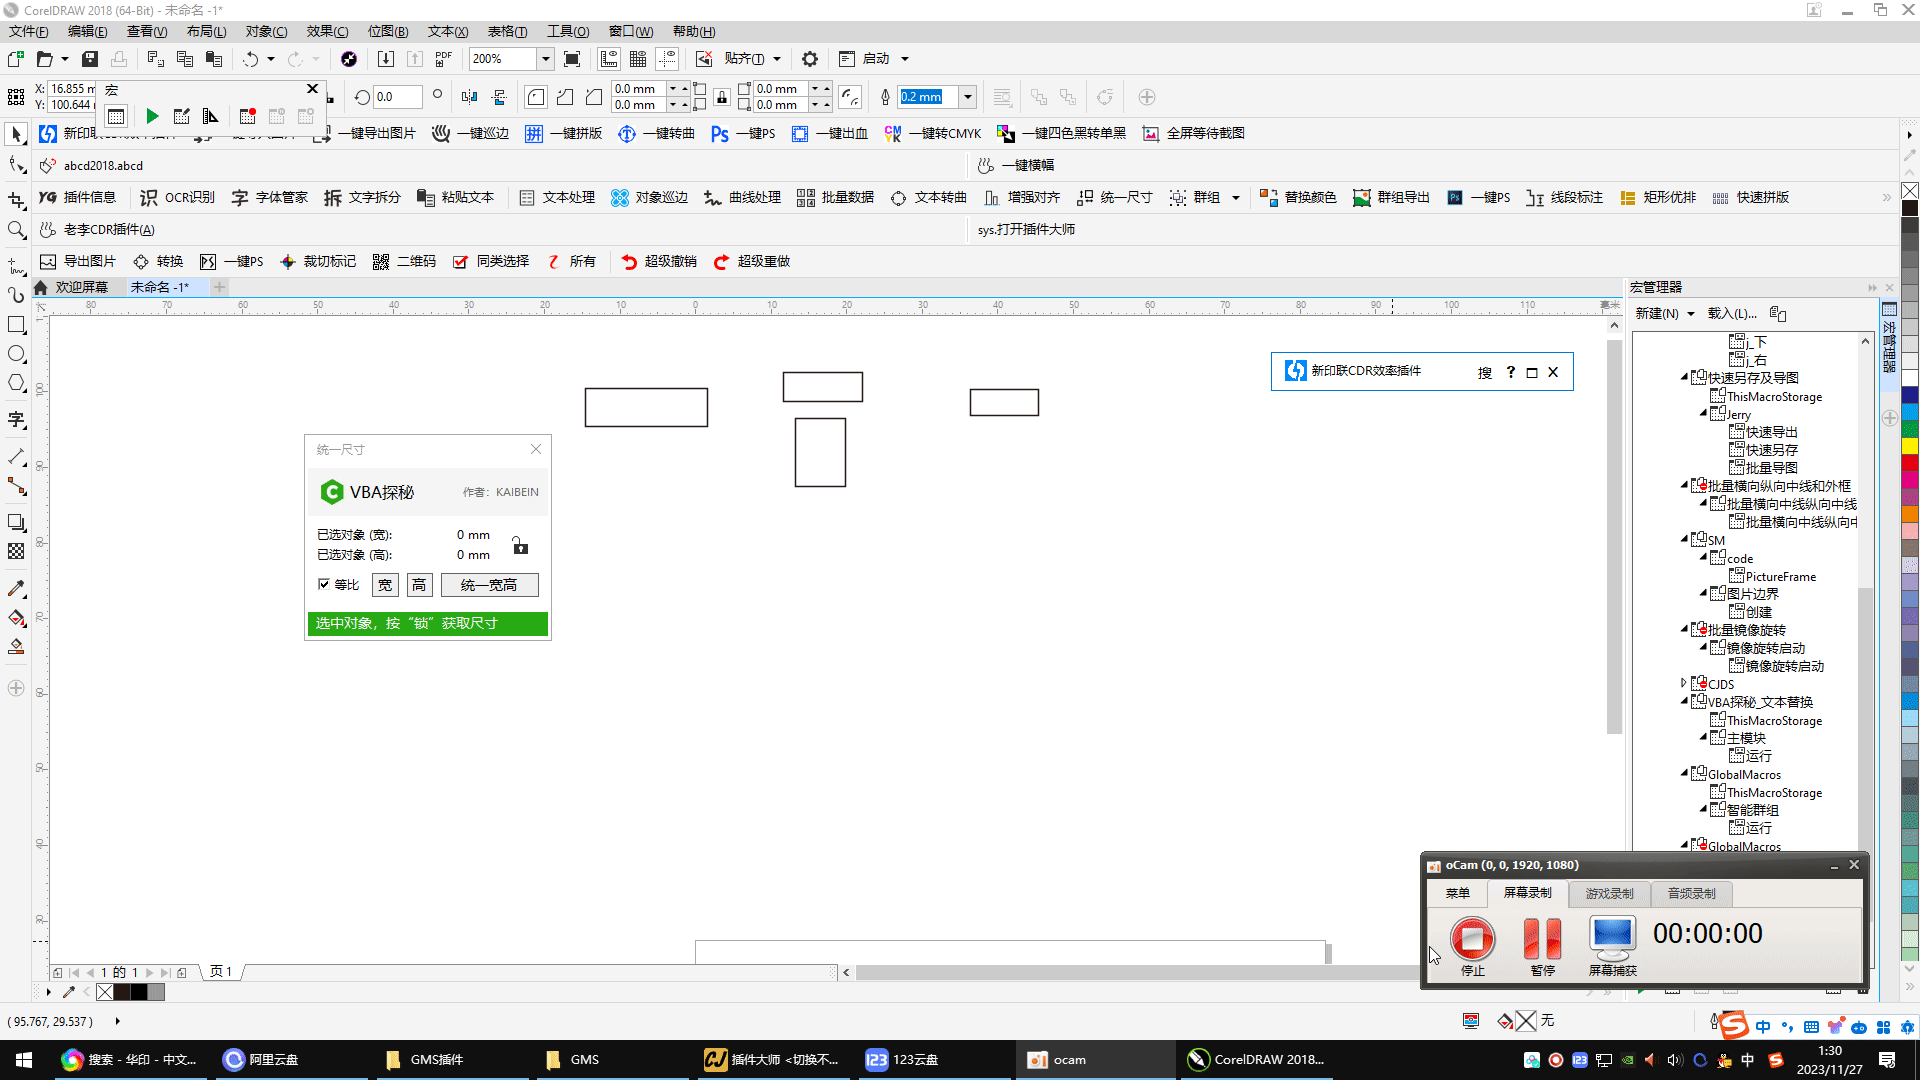
Task: Open the 工具(O) menu
Action: coord(568,31)
